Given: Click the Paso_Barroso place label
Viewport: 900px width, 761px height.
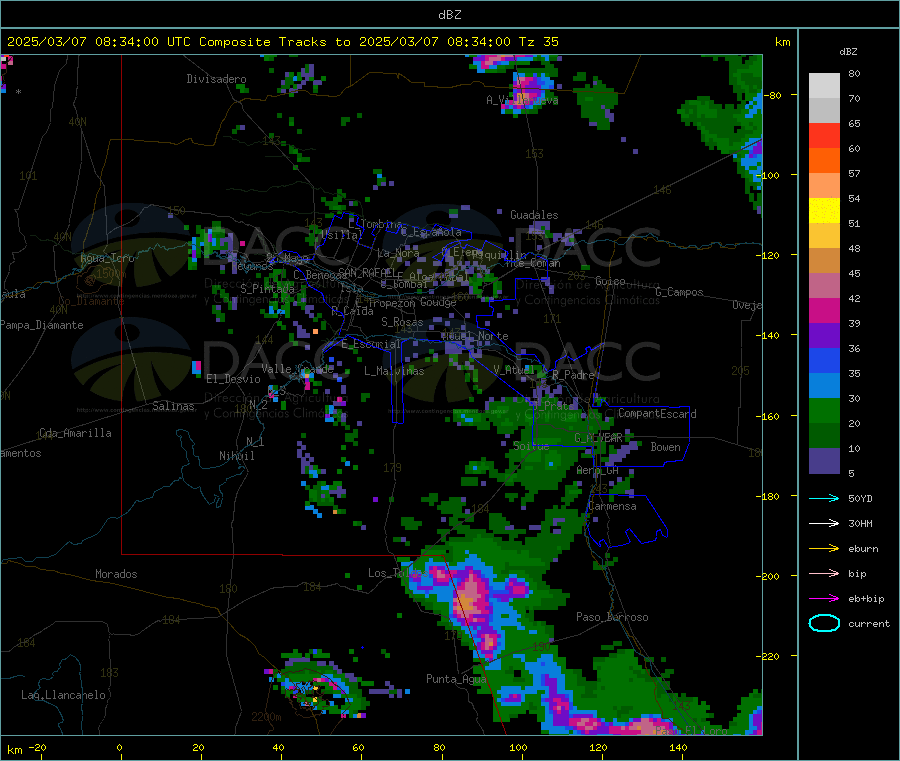Looking at the screenshot, I should point(612,617).
